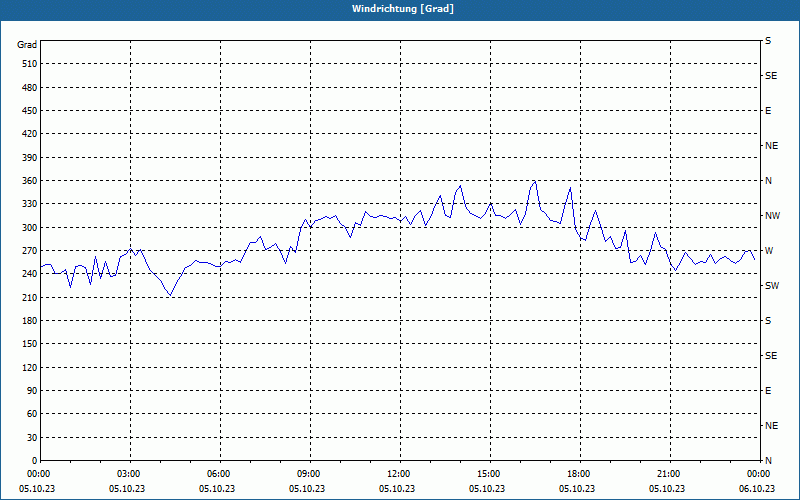Pick the 390 degree axis label
This screenshot has height=500, width=800.
coord(30,157)
